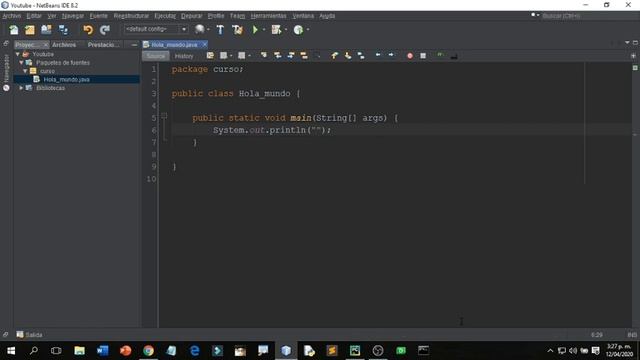640x360 pixels.
Task: Click the globe browser selector icon
Action: (x=199, y=29)
